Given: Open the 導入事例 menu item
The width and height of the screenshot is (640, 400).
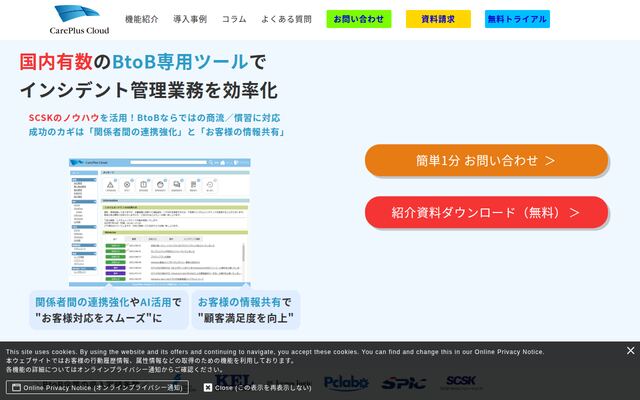Looking at the screenshot, I should pos(190,19).
